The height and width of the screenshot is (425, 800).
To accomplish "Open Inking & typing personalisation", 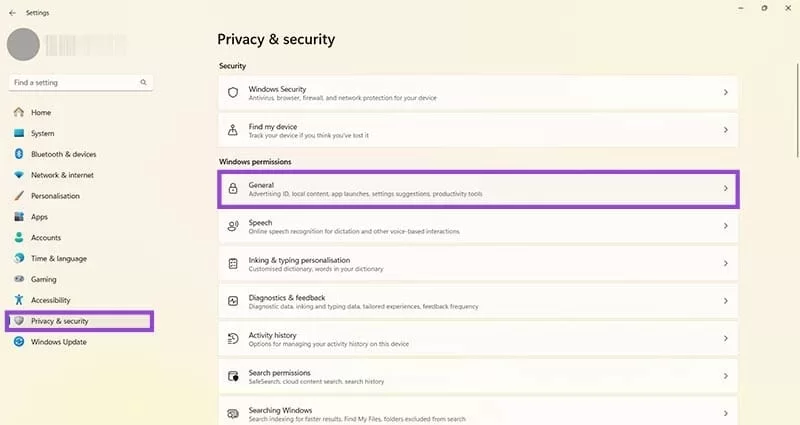I will coord(478,264).
